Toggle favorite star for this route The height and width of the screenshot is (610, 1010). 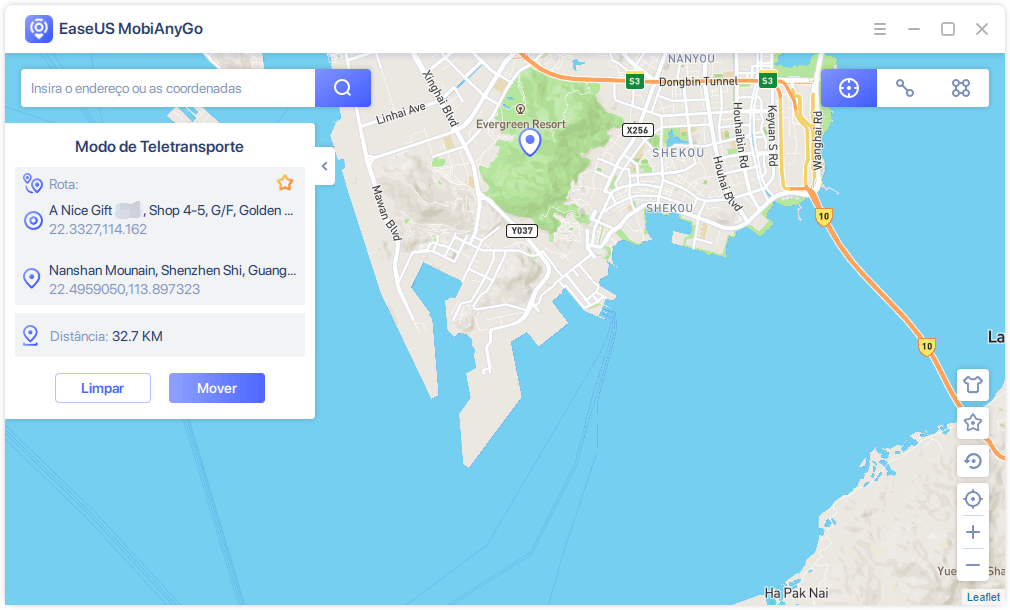285,183
